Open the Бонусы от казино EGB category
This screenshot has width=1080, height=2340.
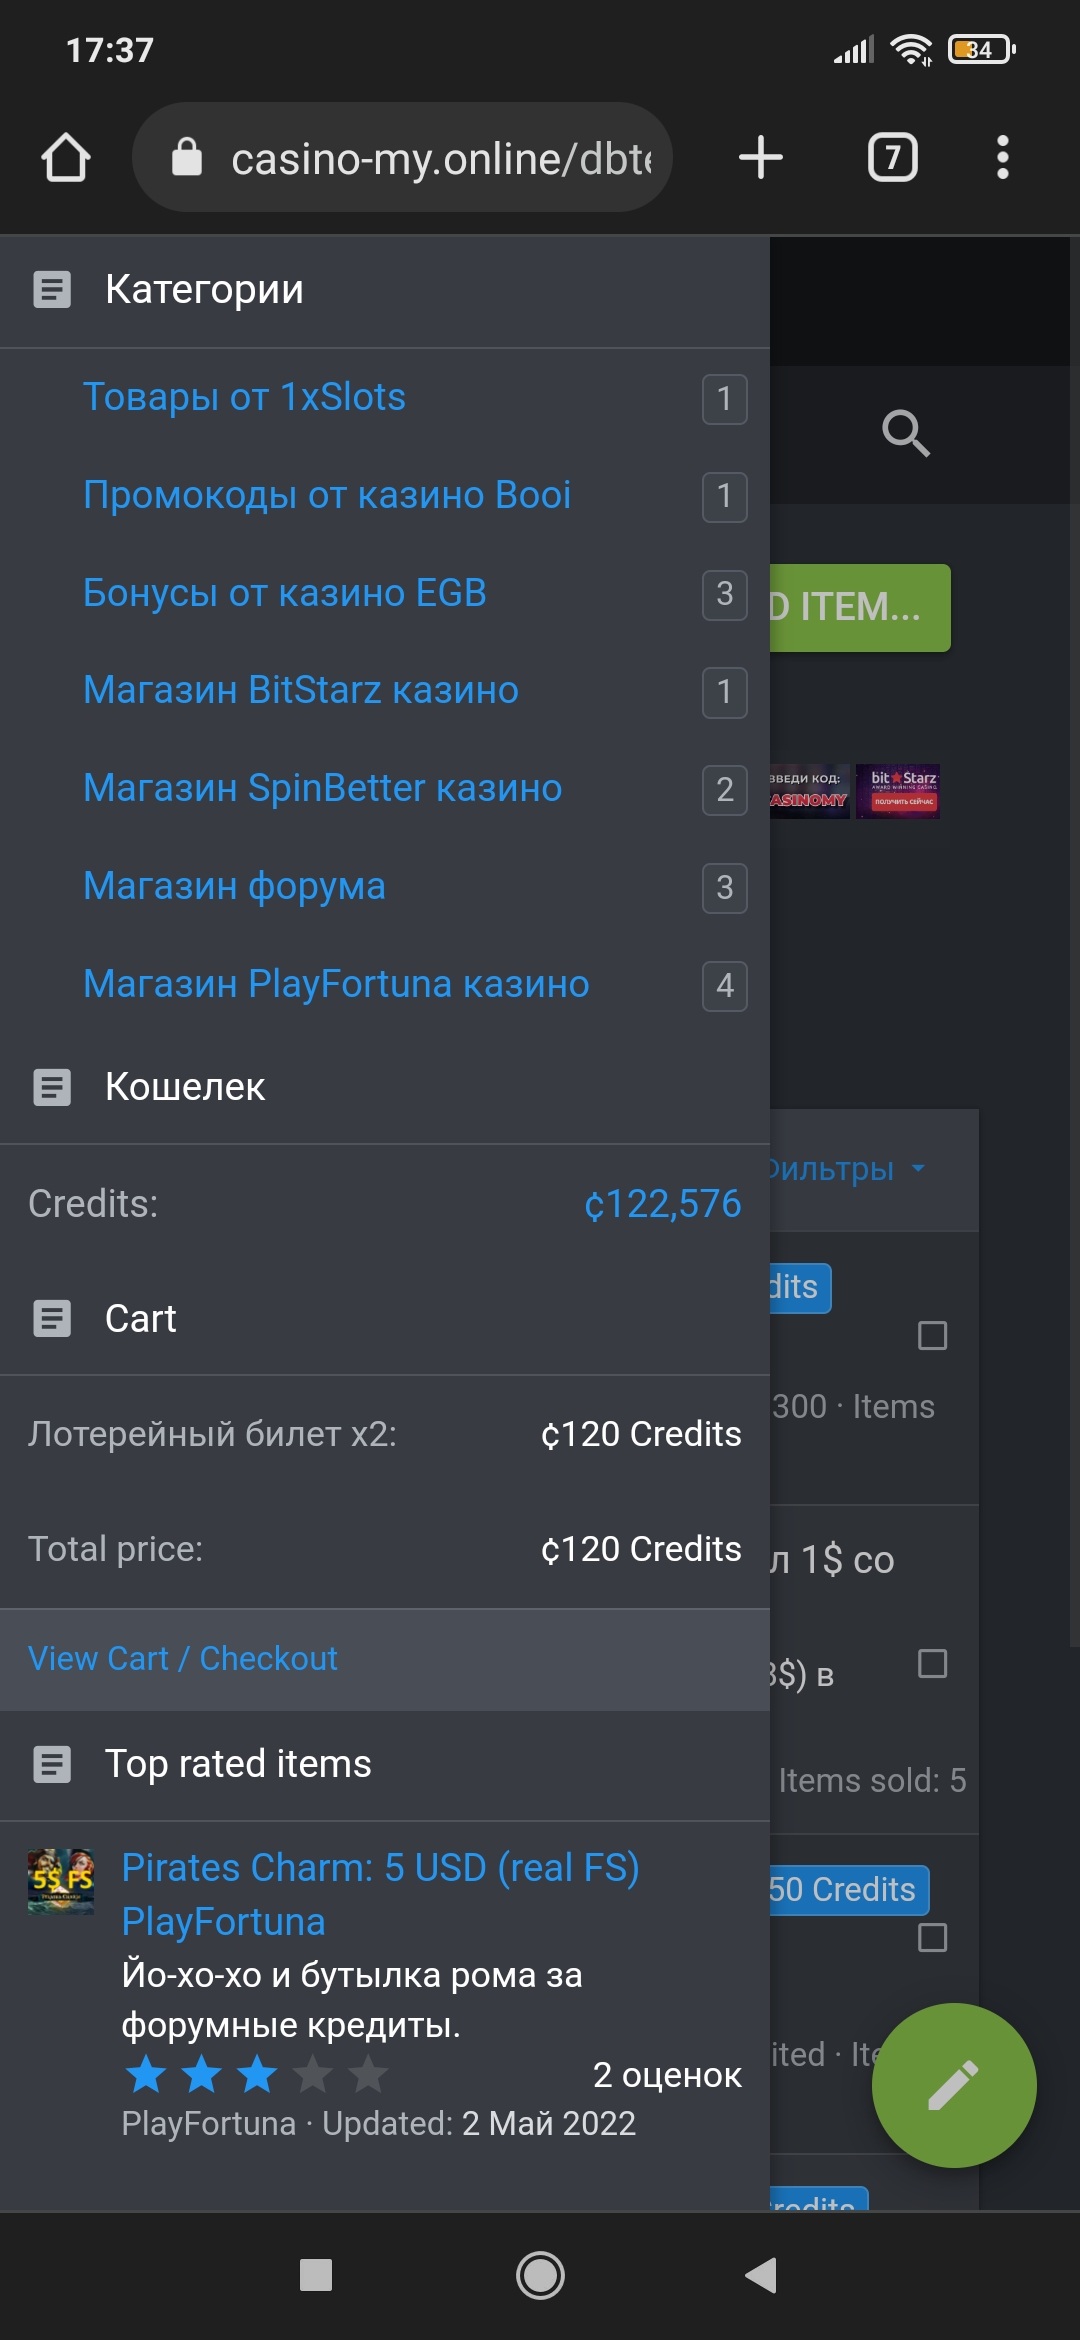coord(284,593)
